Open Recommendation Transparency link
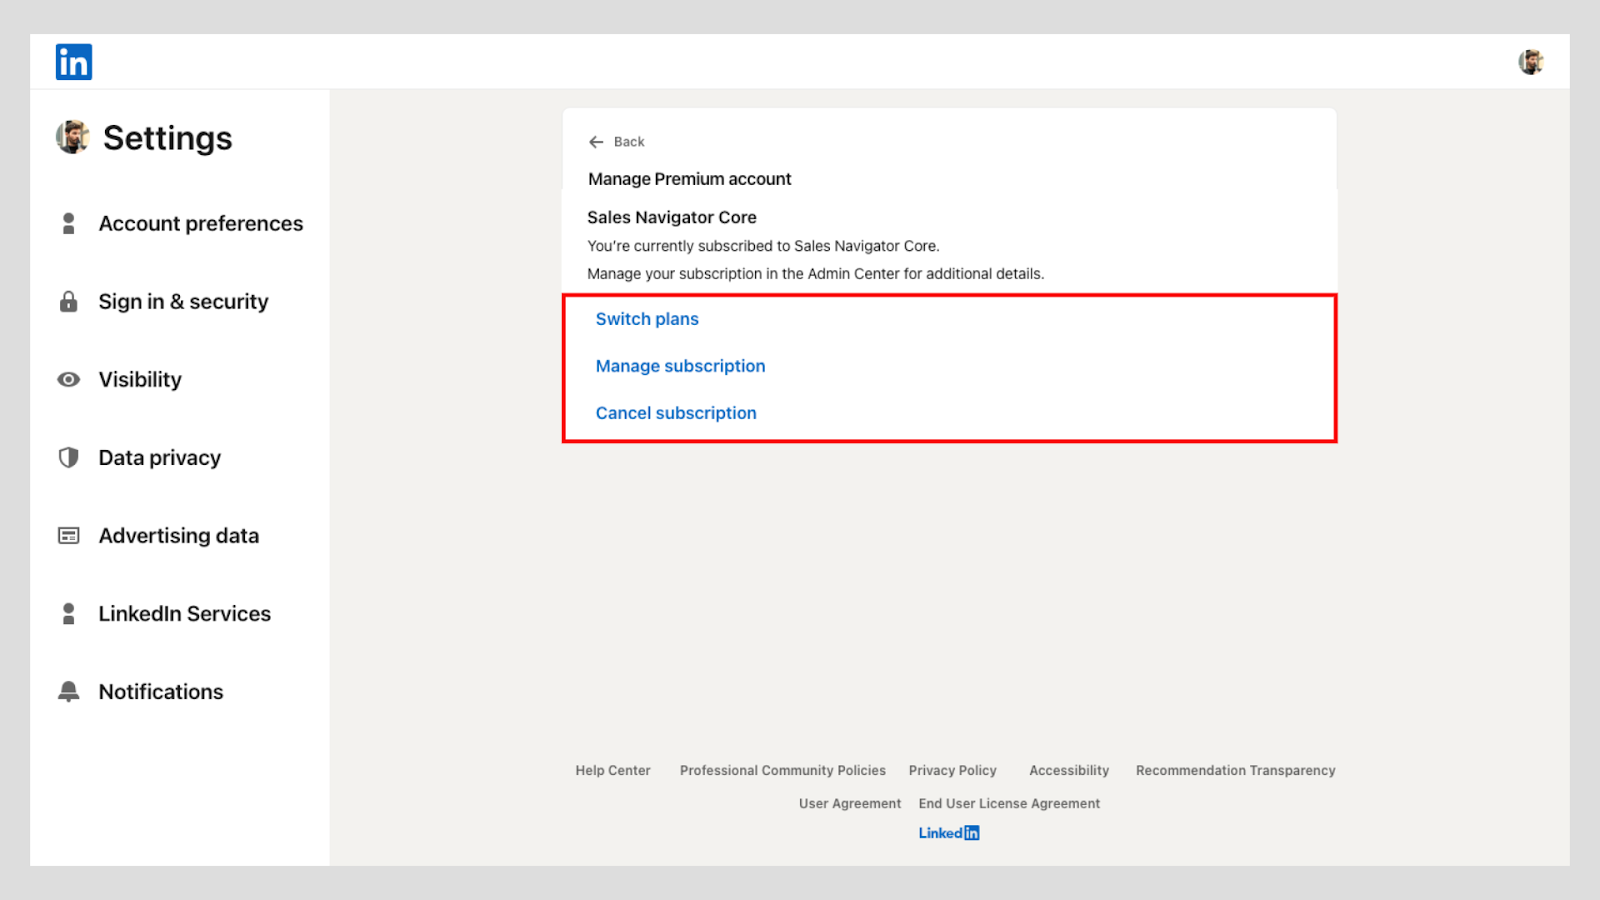1600x900 pixels. click(1236, 771)
